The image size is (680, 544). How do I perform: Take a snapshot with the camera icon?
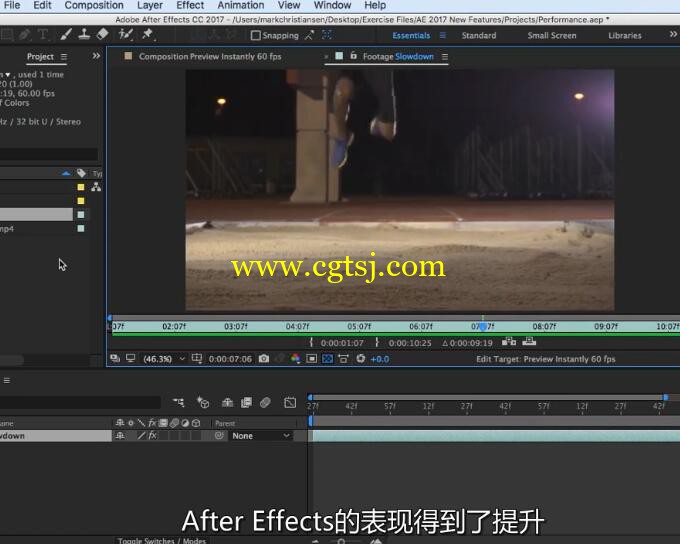point(264,359)
